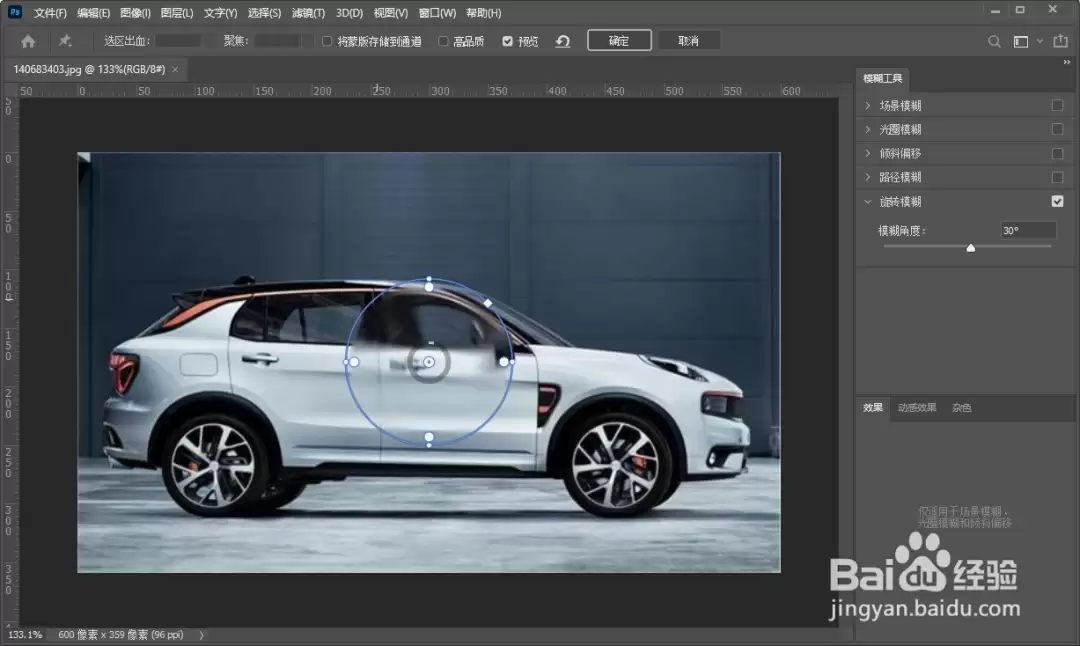
Task: Uncheck the 旋转模糊 checkbox
Action: (1057, 201)
